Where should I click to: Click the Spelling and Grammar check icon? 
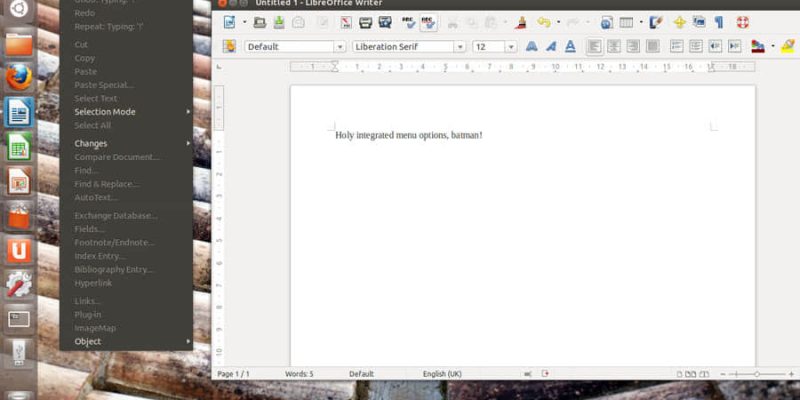(408, 22)
